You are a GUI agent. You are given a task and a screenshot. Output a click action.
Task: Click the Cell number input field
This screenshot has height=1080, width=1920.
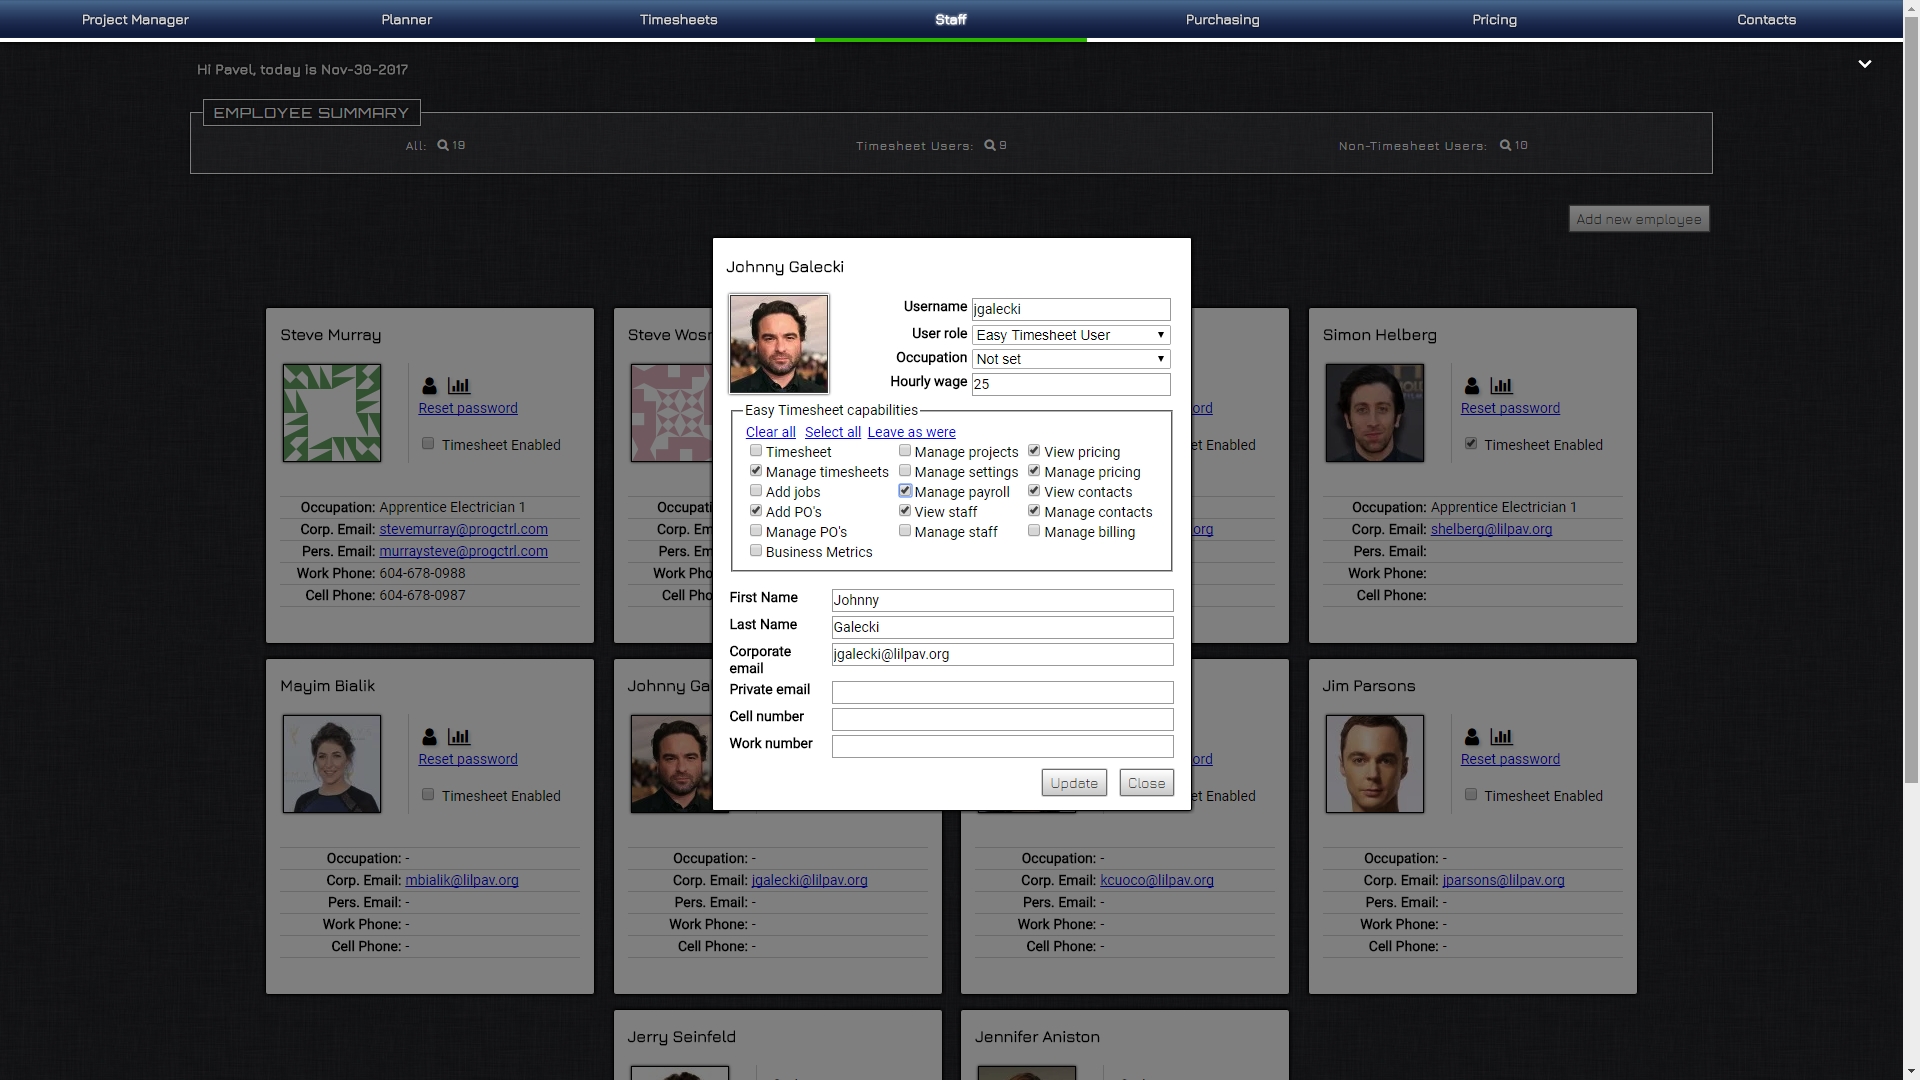click(x=1002, y=719)
